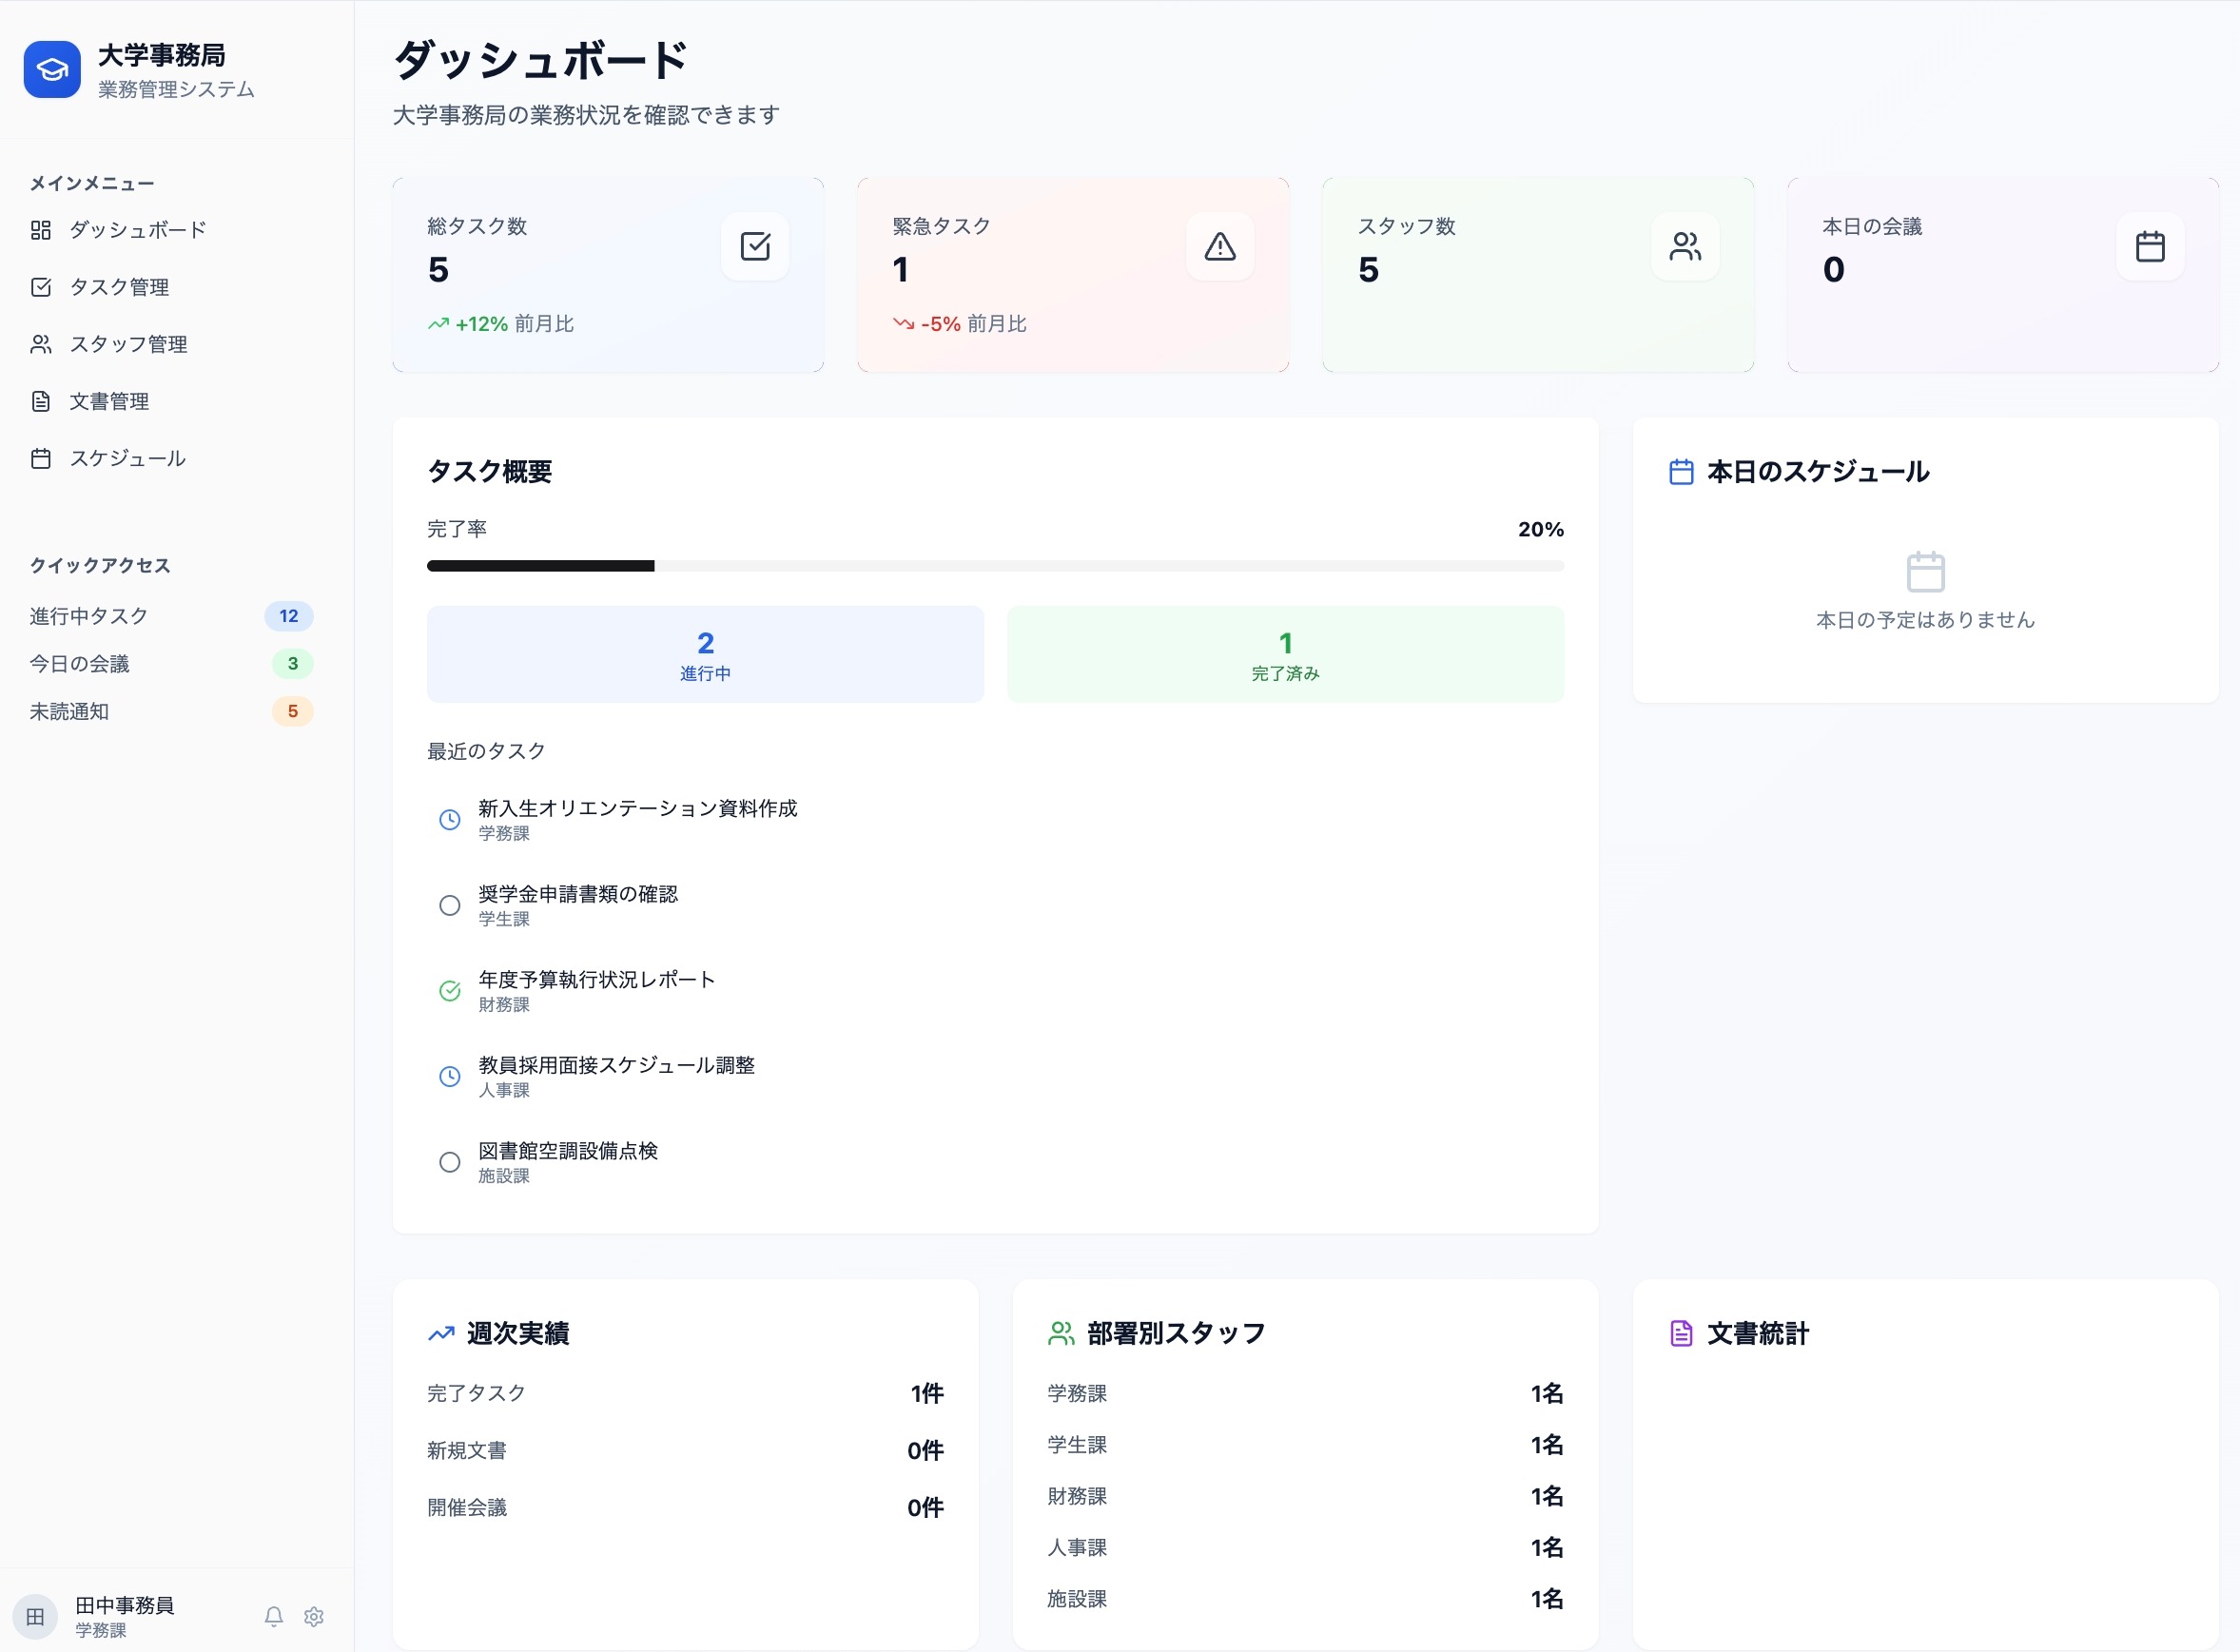Open スケジュール in the sidebar menu
The image size is (2240, 1652).
tap(126, 459)
